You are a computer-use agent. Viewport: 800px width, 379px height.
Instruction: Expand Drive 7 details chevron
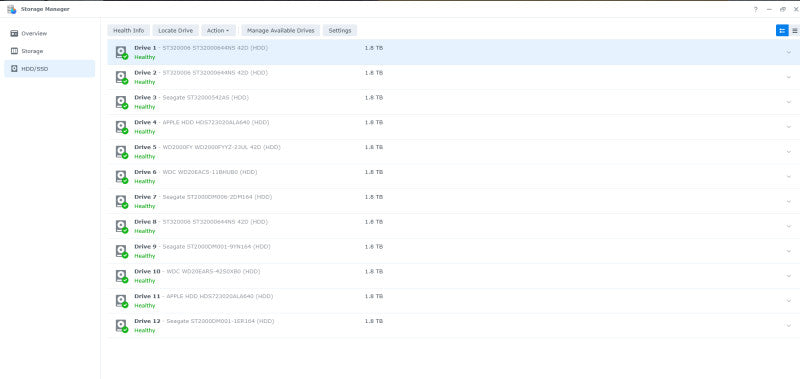pos(789,201)
